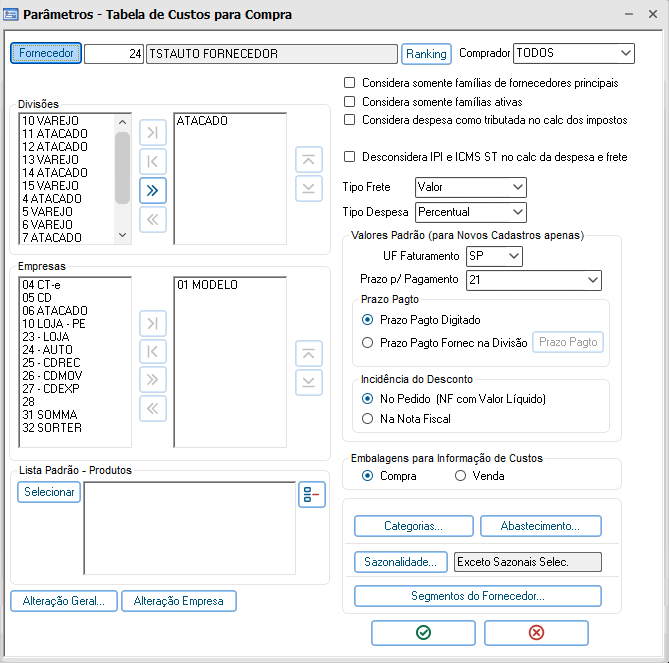This screenshot has width=669, height=663.
Task: Select 12 ATACADO in Divisões list
Action: (55, 147)
